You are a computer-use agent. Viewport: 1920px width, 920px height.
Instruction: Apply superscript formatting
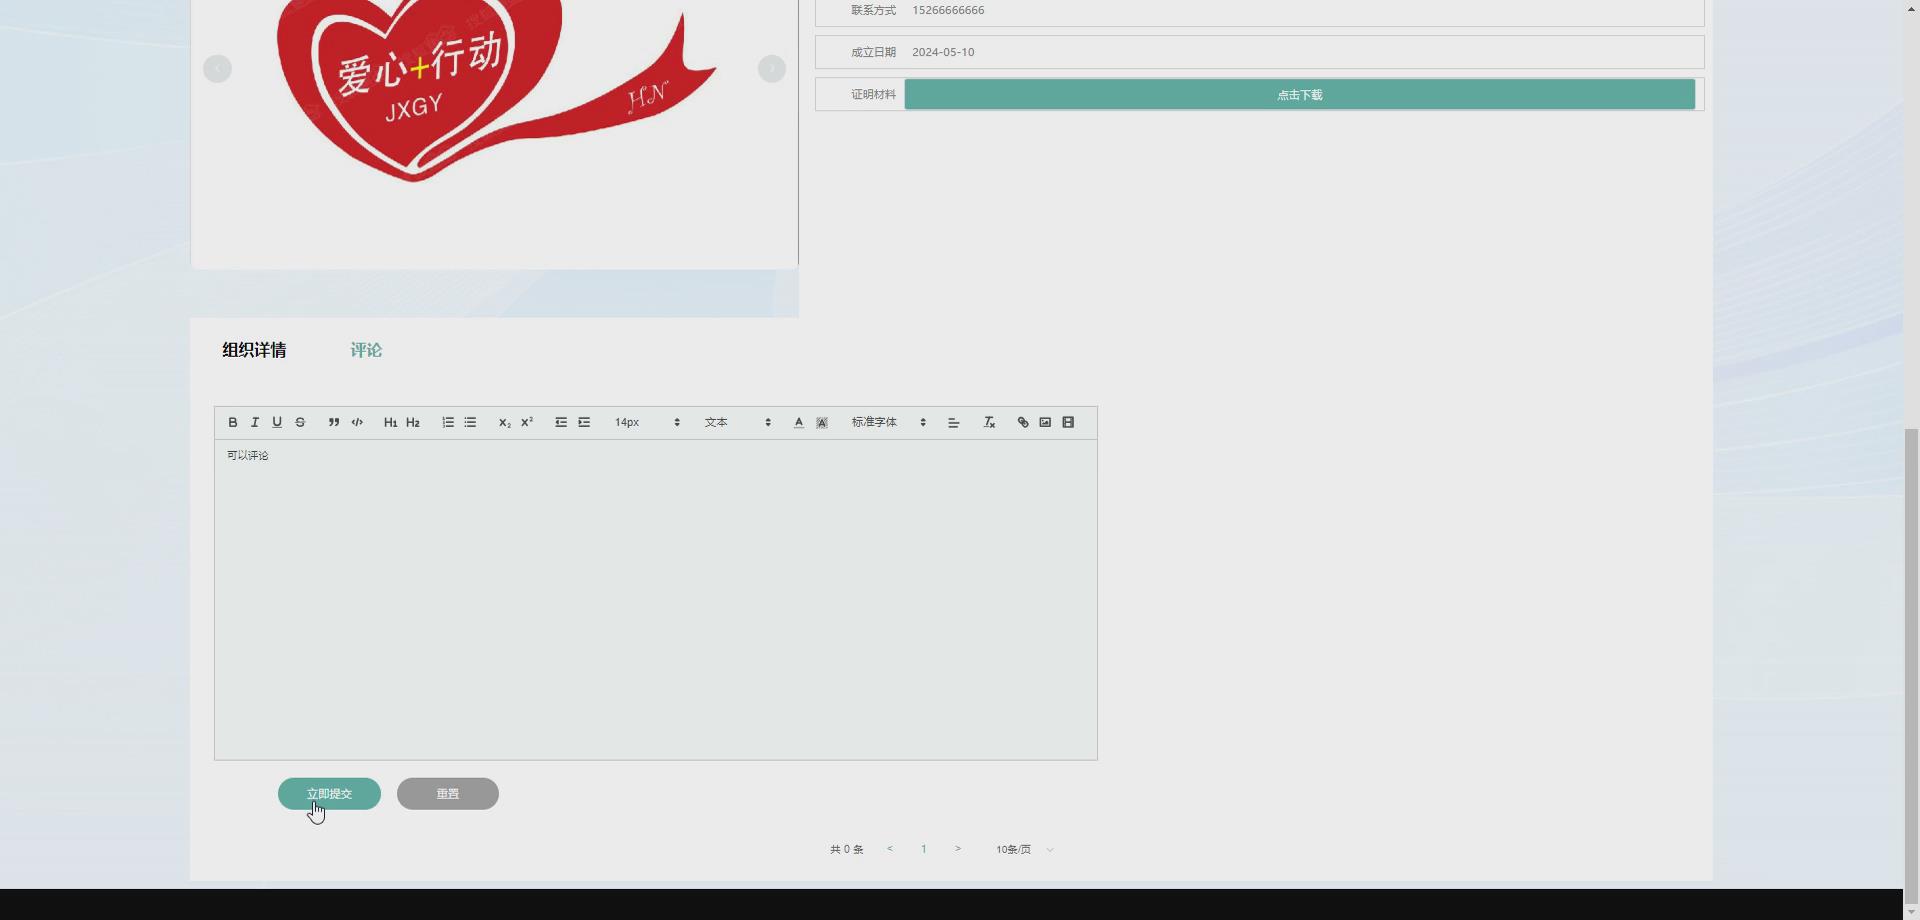[527, 422]
